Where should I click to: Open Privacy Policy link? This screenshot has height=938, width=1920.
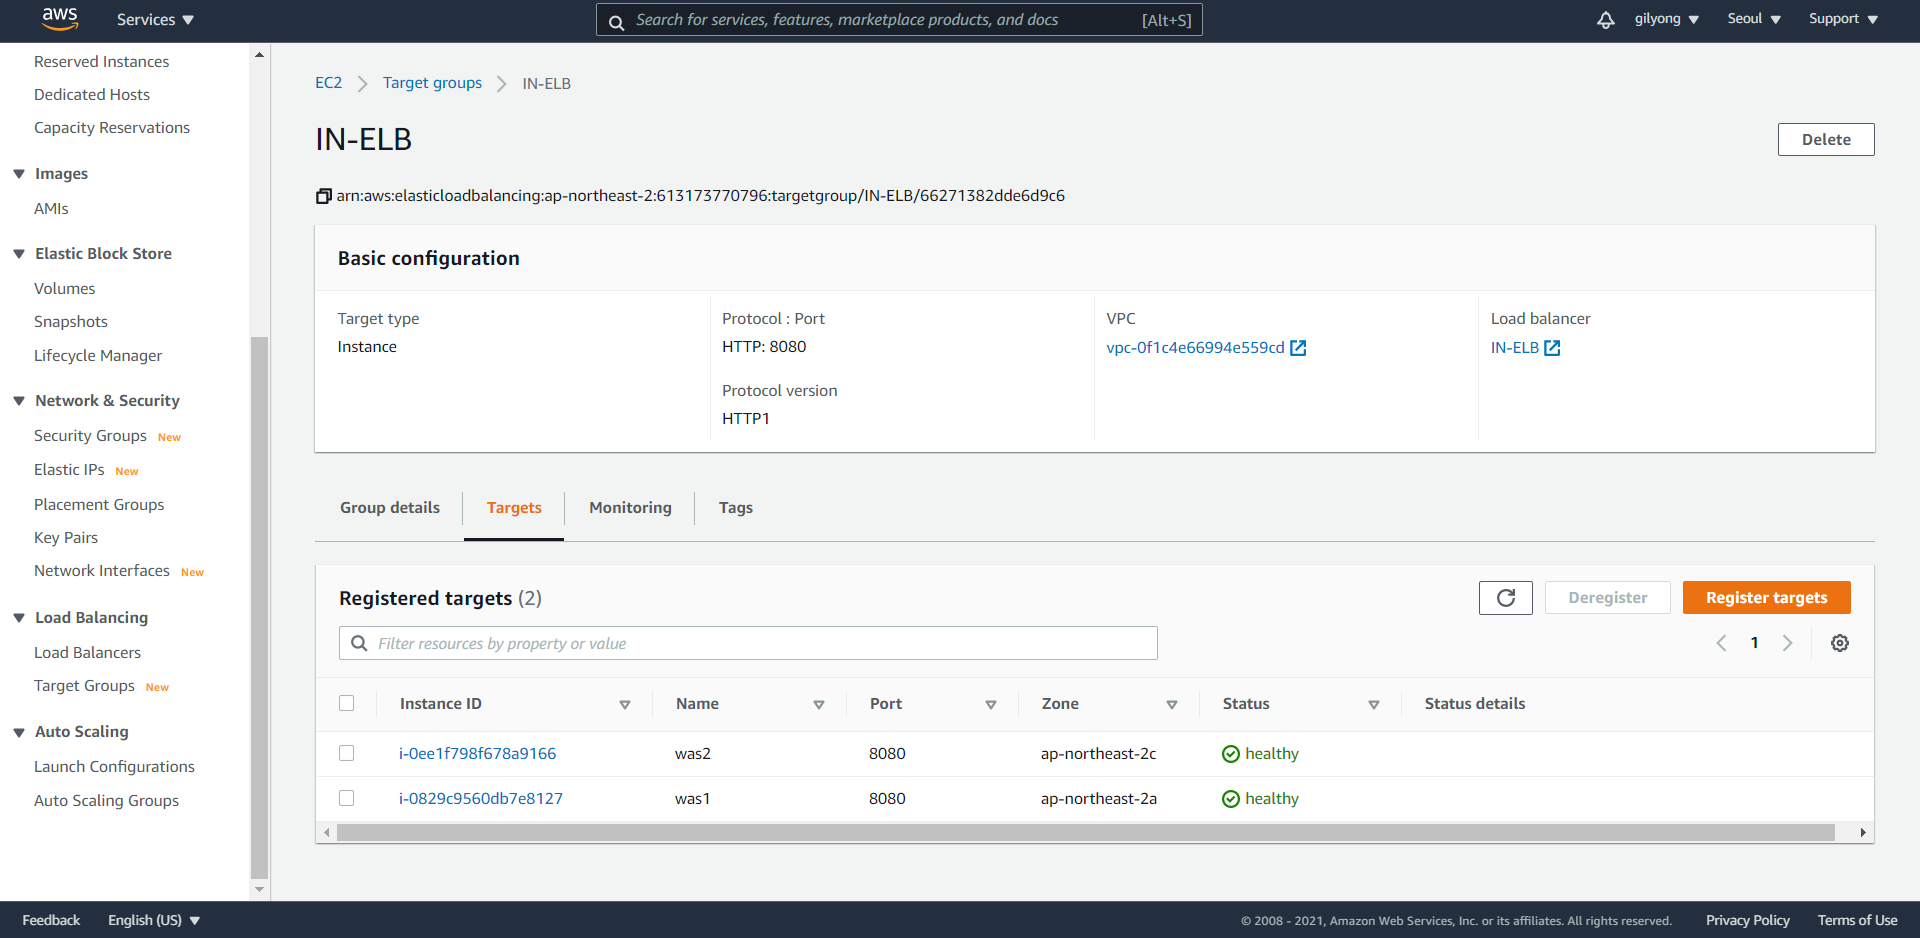click(1748, 920)
